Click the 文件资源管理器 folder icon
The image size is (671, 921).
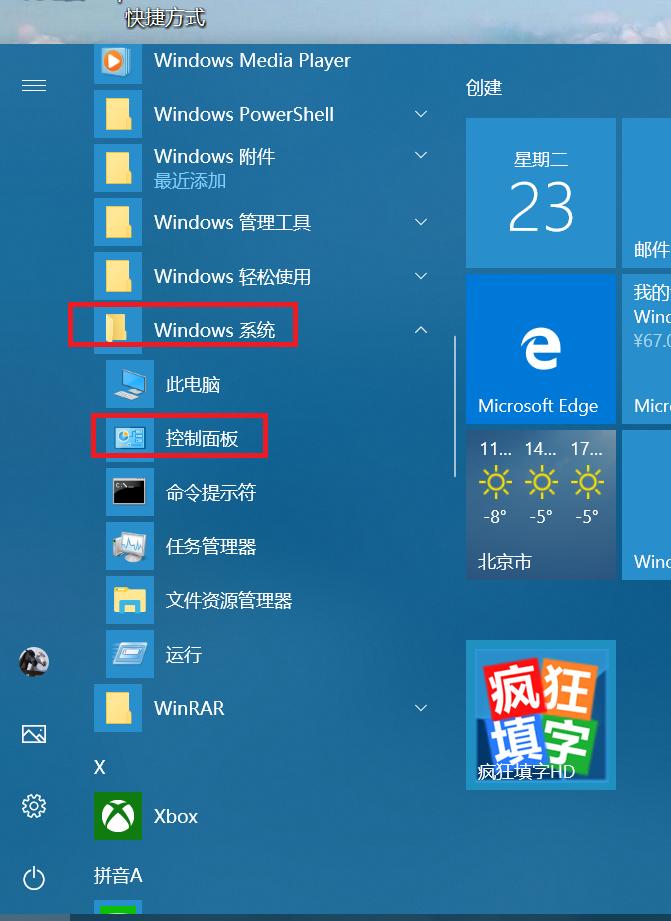tap(130, 600)
